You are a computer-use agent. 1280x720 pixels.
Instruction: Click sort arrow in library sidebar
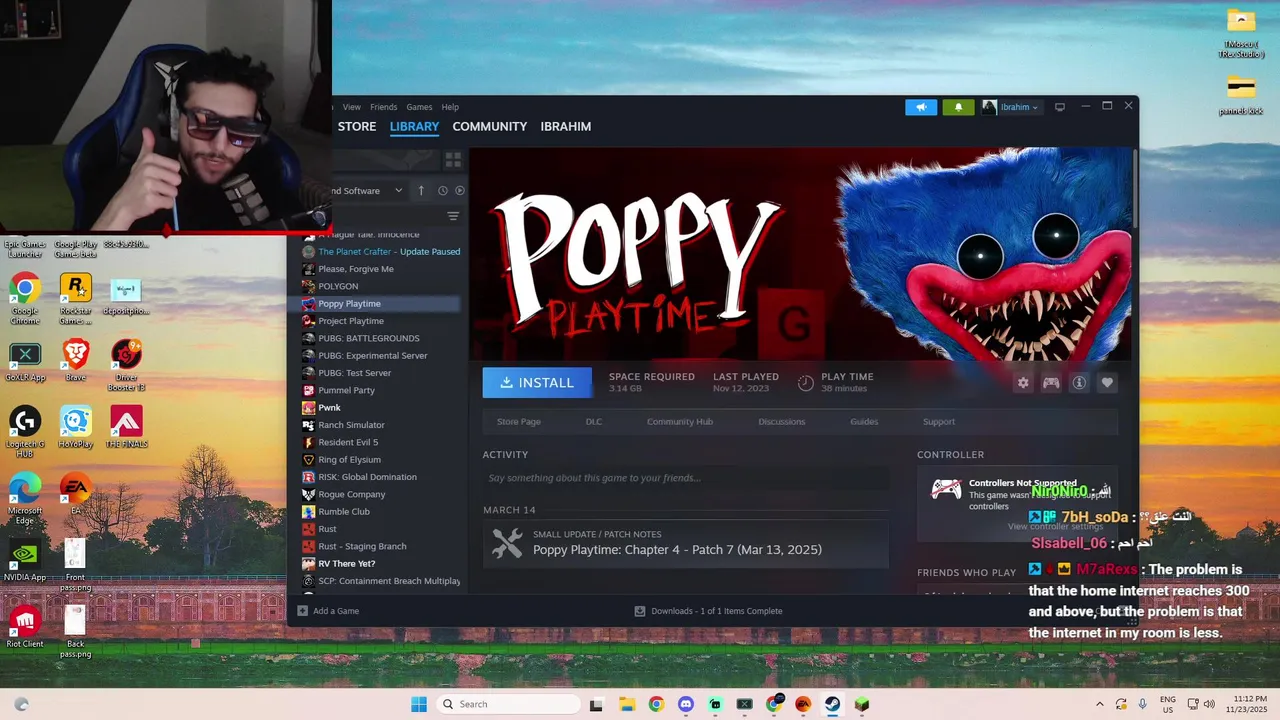pos(421,191)
